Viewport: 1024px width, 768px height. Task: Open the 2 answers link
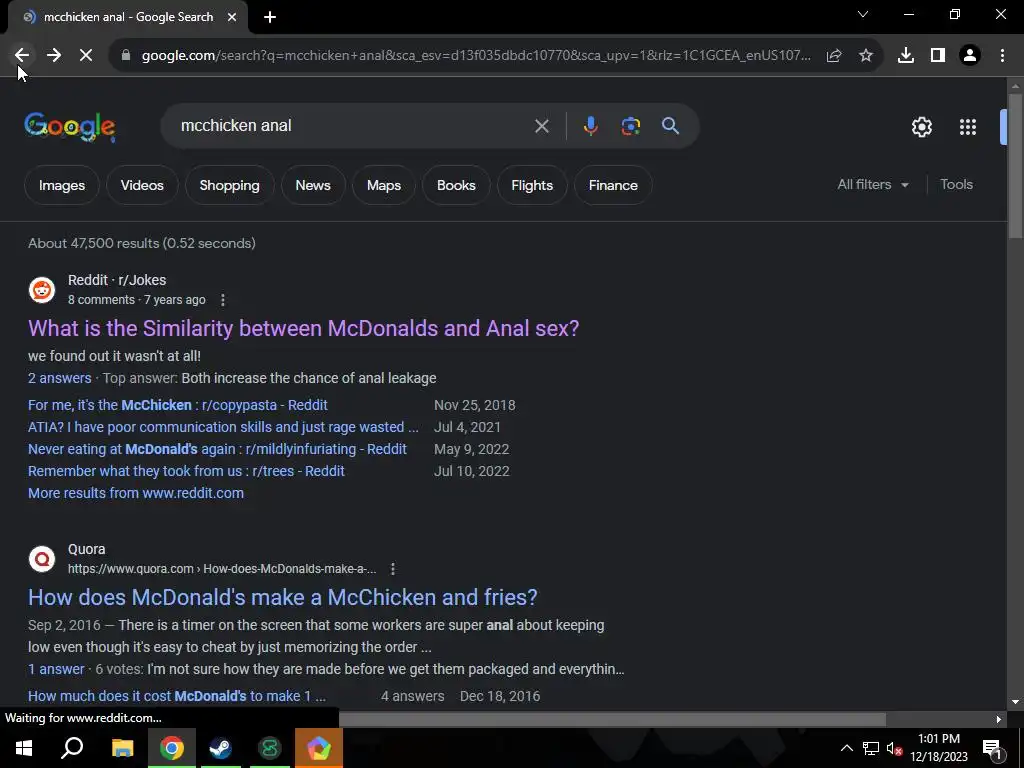pyautogui.click(x=59, y=378)
